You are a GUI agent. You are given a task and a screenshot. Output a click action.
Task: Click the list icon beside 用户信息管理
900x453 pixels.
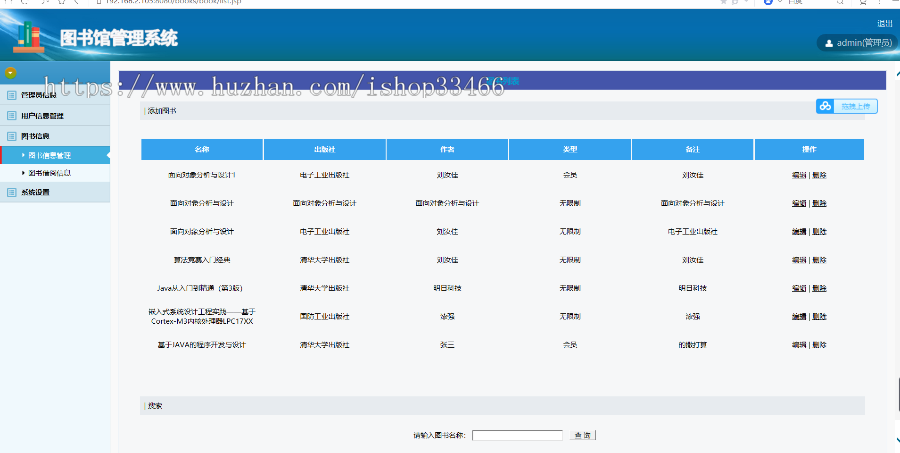[11, 115]
